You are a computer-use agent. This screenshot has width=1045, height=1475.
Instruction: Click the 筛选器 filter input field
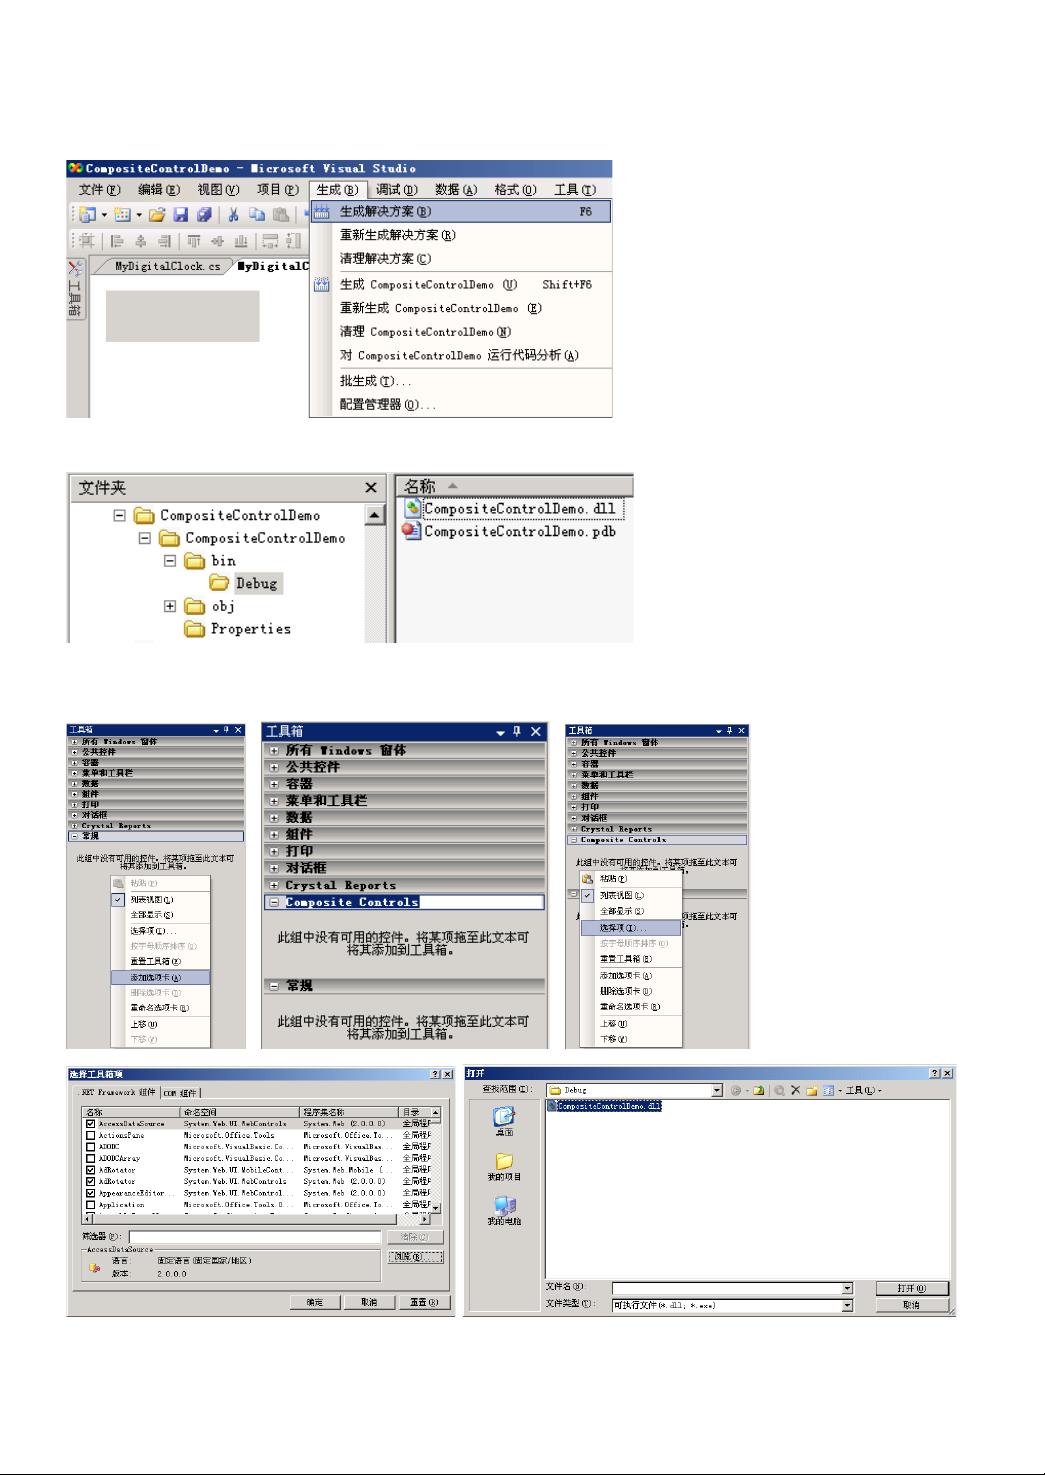pyautogui.click(x=255, y=1237)
